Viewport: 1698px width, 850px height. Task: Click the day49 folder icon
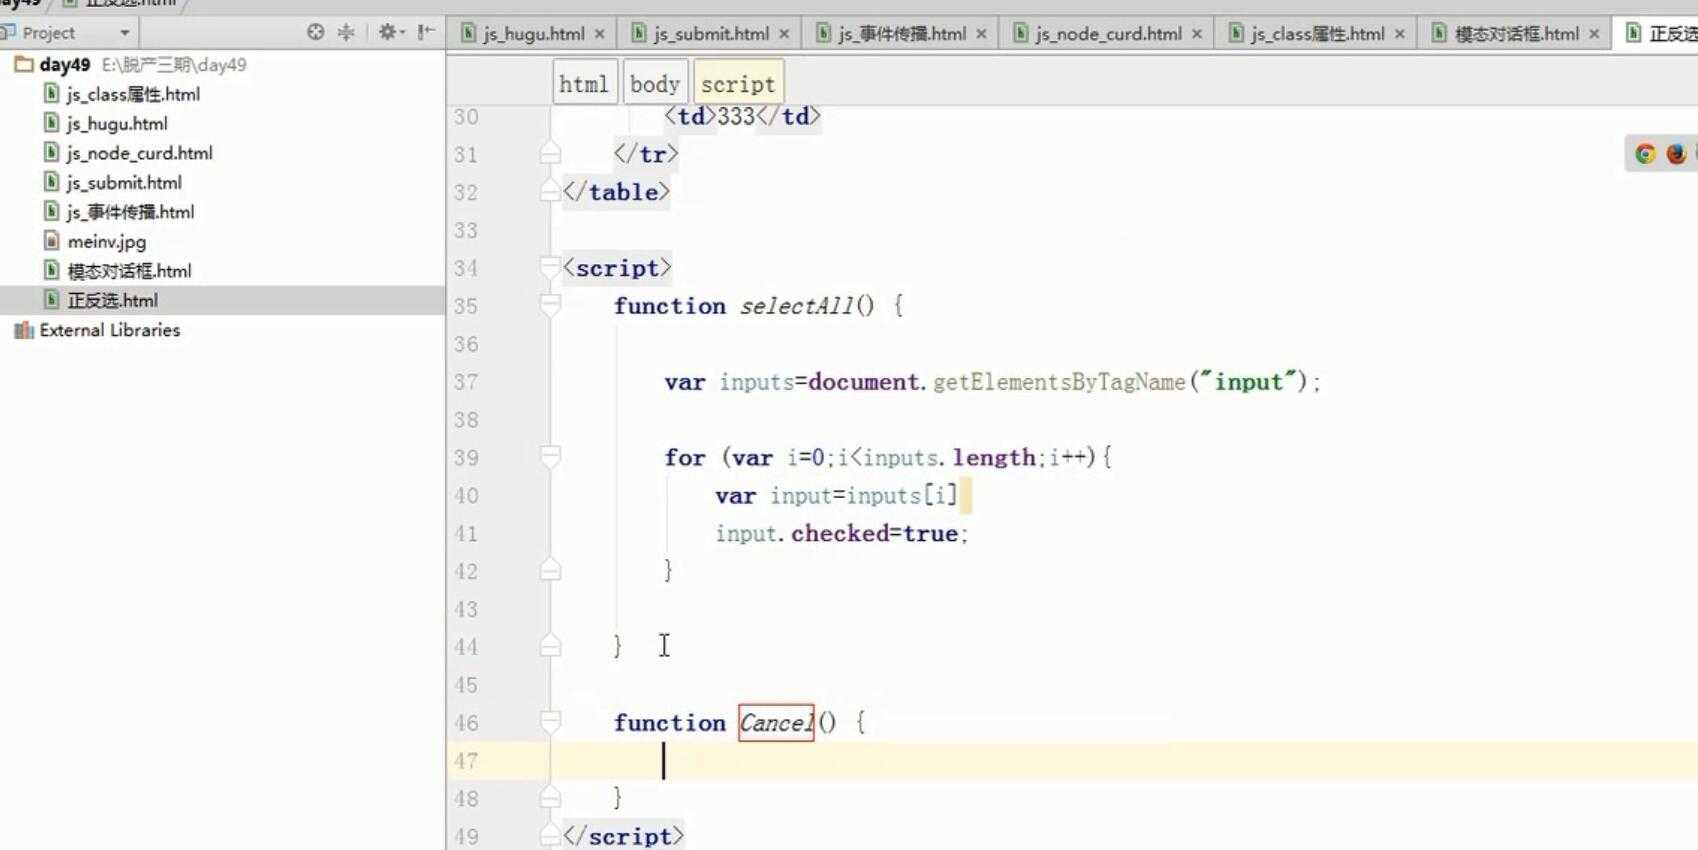[x=24, y=64]
